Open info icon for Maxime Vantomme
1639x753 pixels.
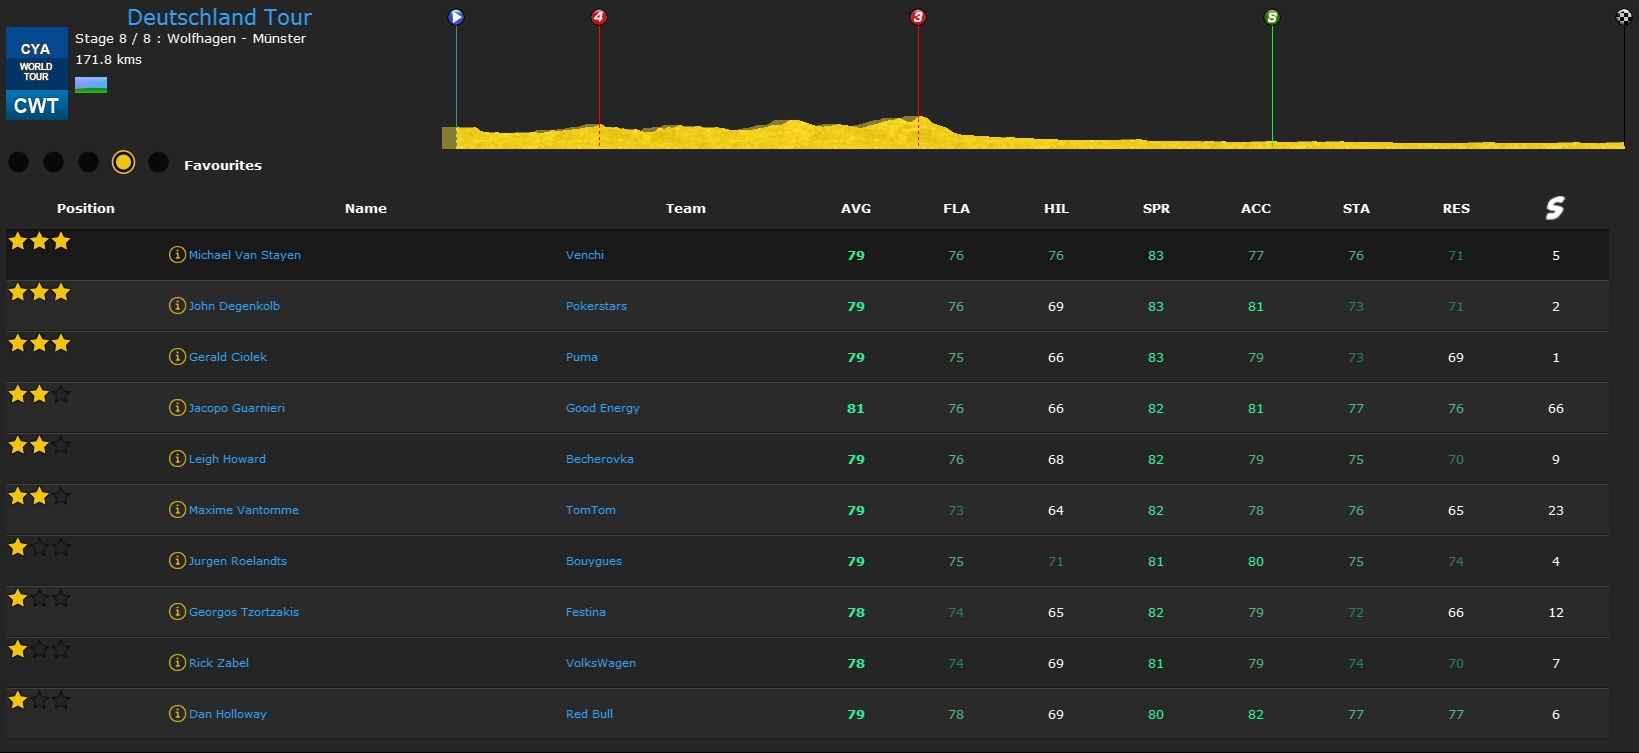tap(177, 510)
